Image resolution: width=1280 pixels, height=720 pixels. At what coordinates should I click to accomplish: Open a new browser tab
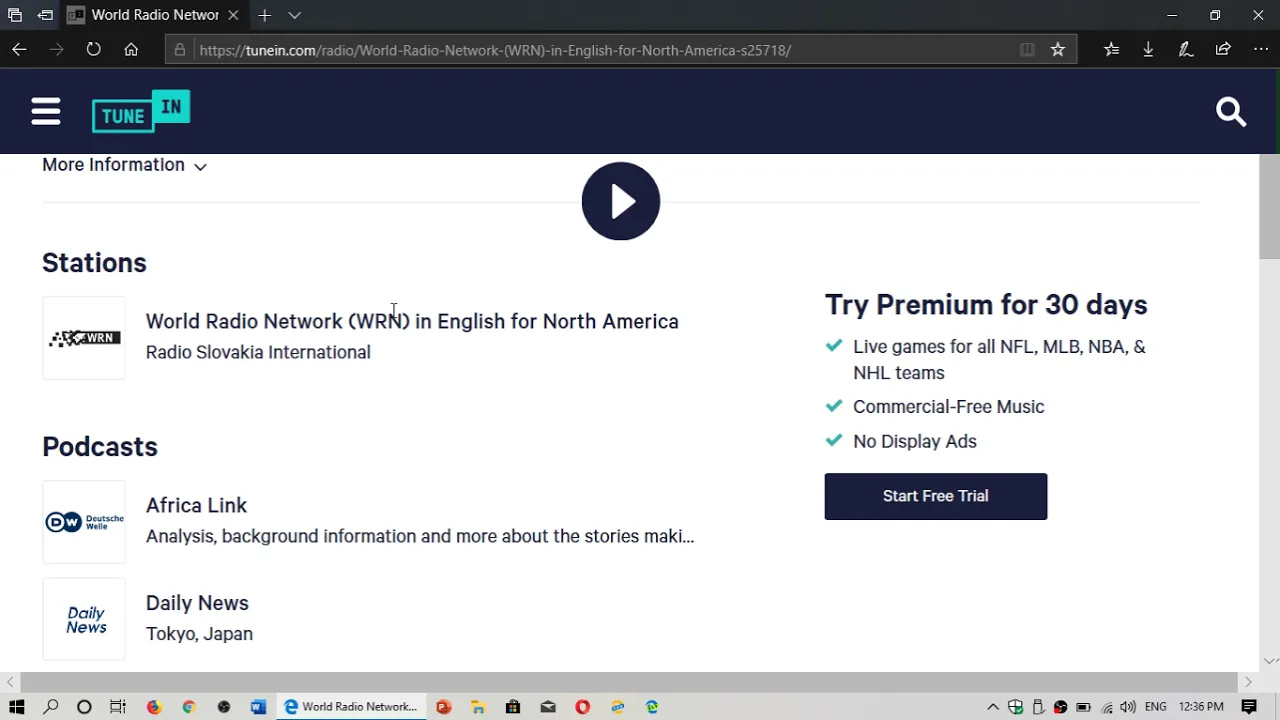pyautogui.click(x=264, y=15)
